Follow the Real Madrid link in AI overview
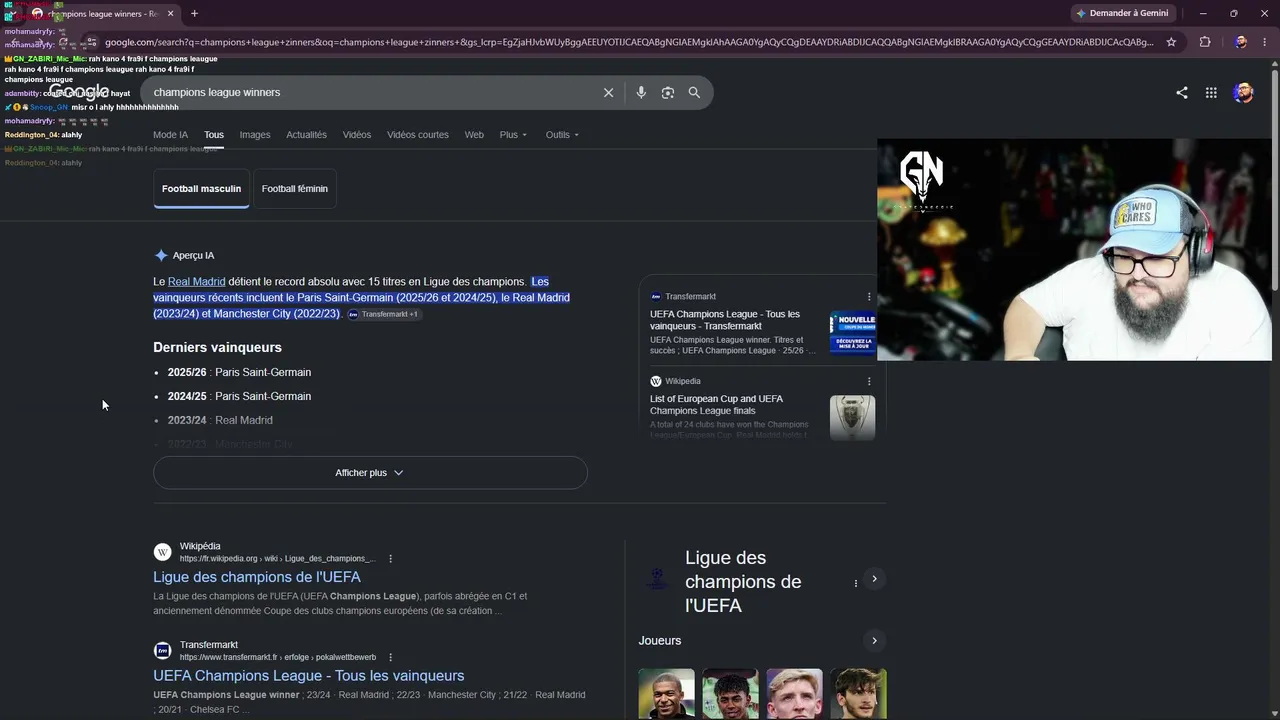Viewport: 1280px width, 720px height. (197, 282)
